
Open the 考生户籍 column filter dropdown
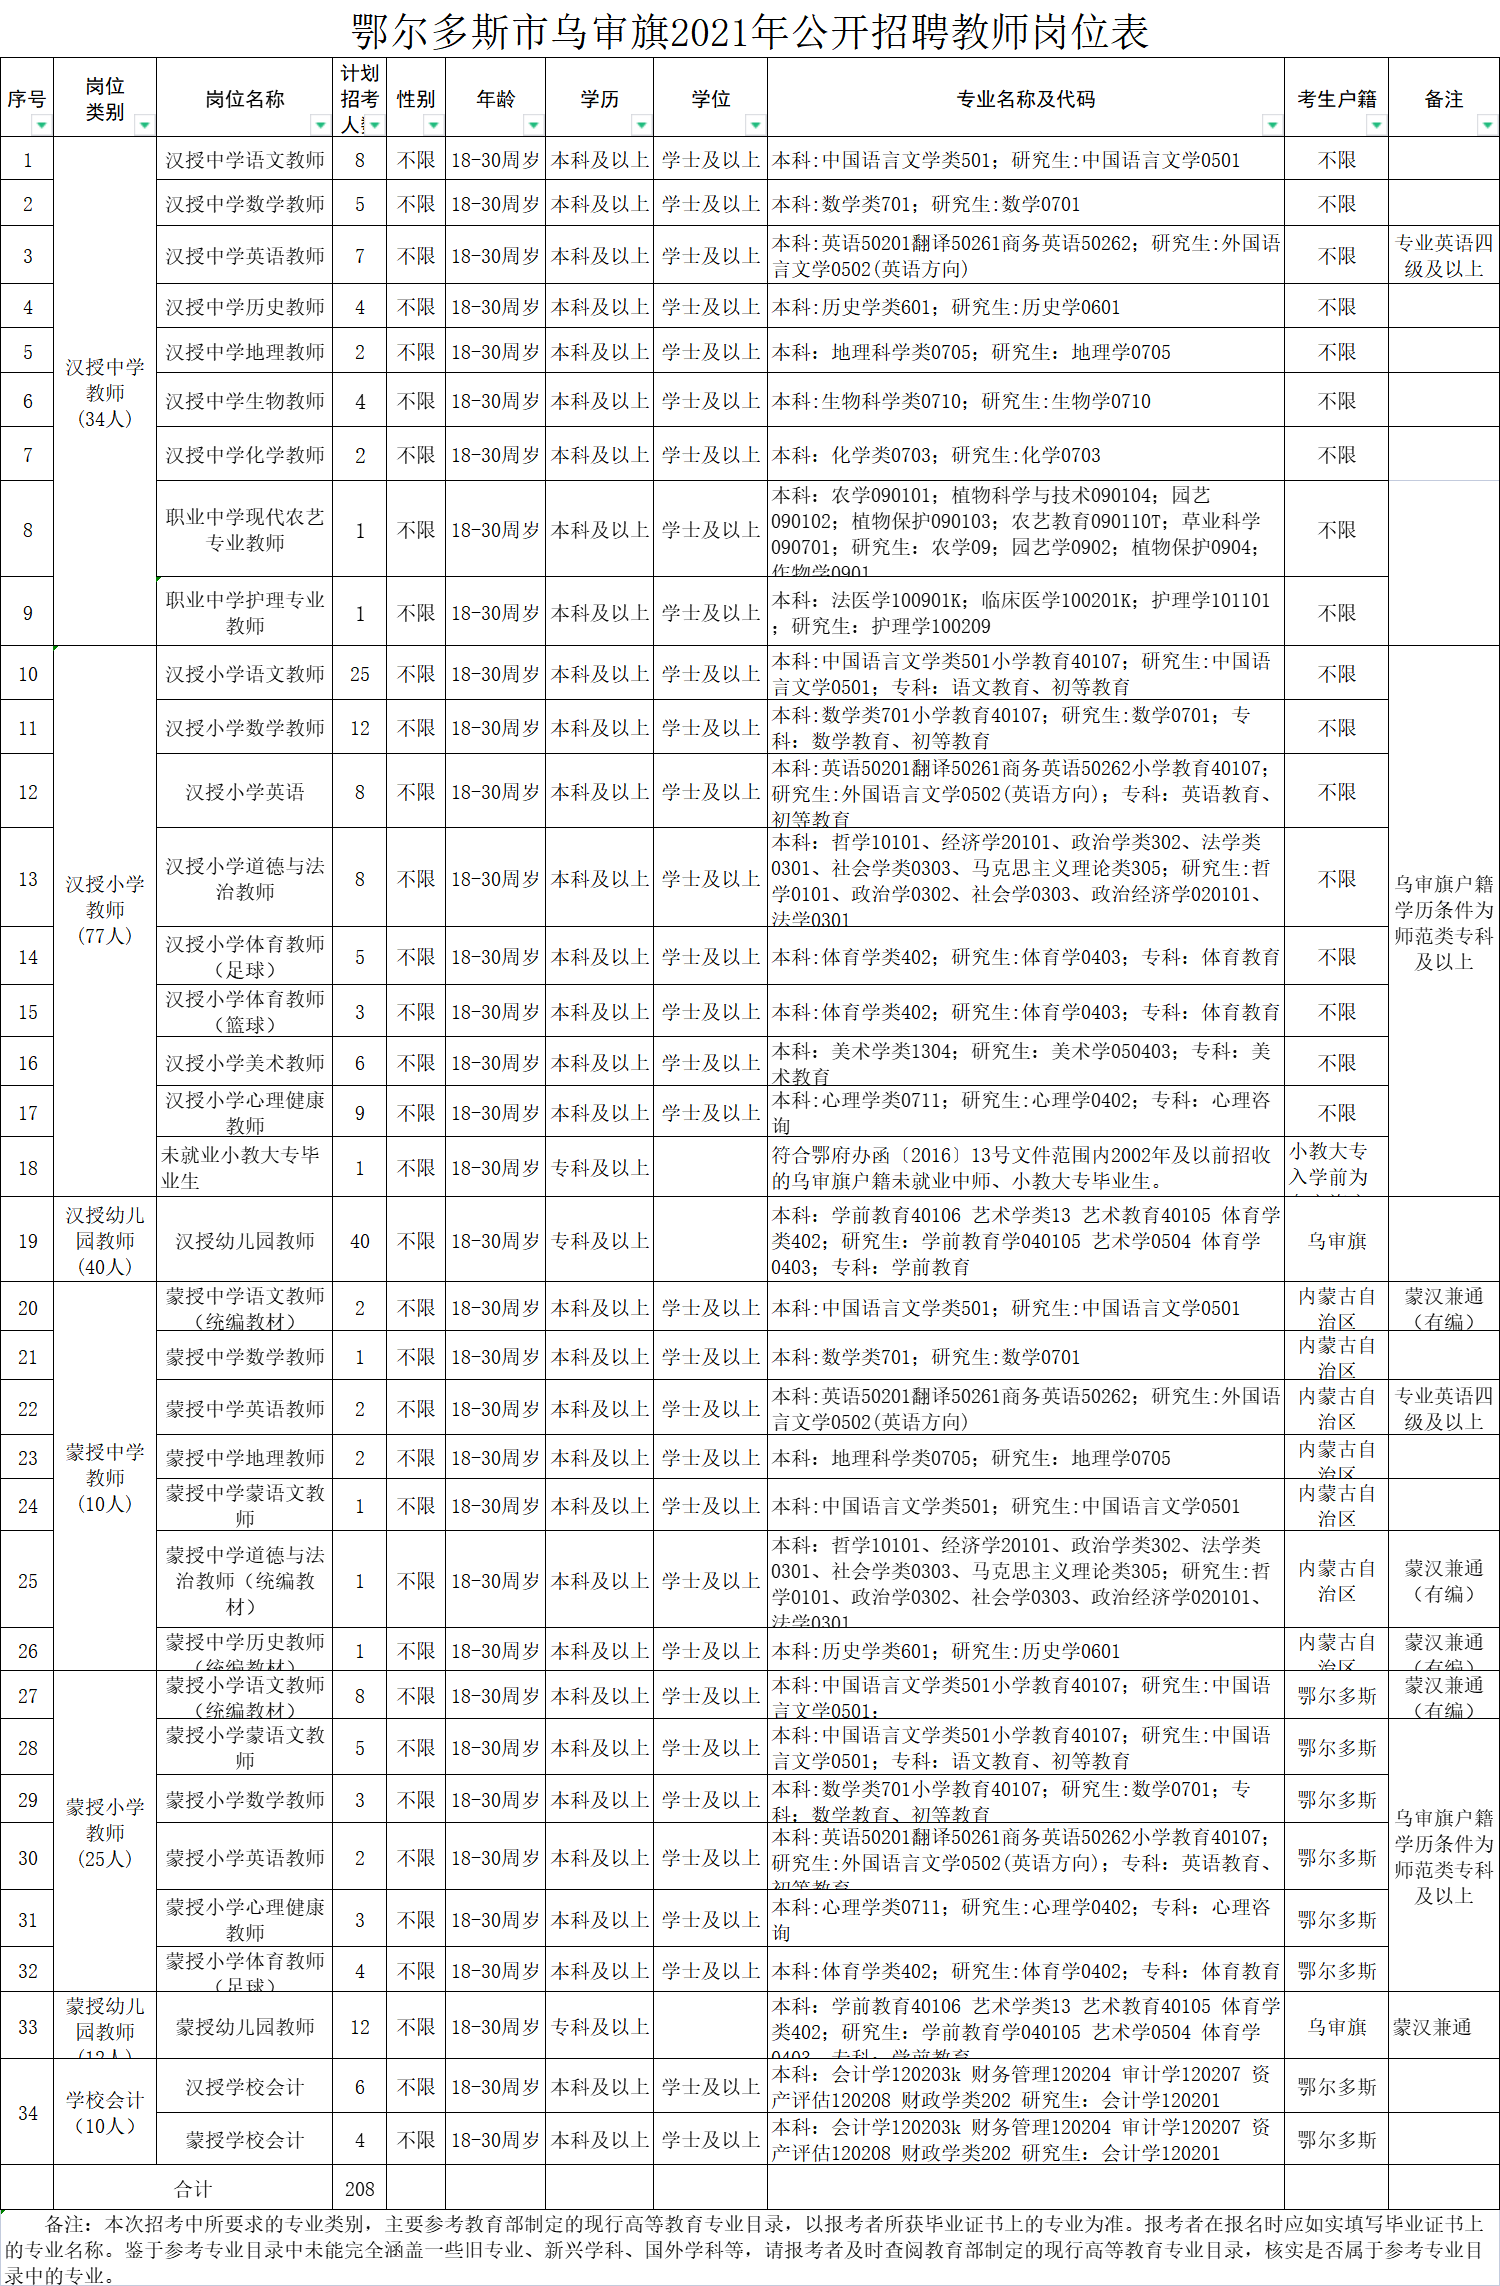click(x=1376, y=125)
